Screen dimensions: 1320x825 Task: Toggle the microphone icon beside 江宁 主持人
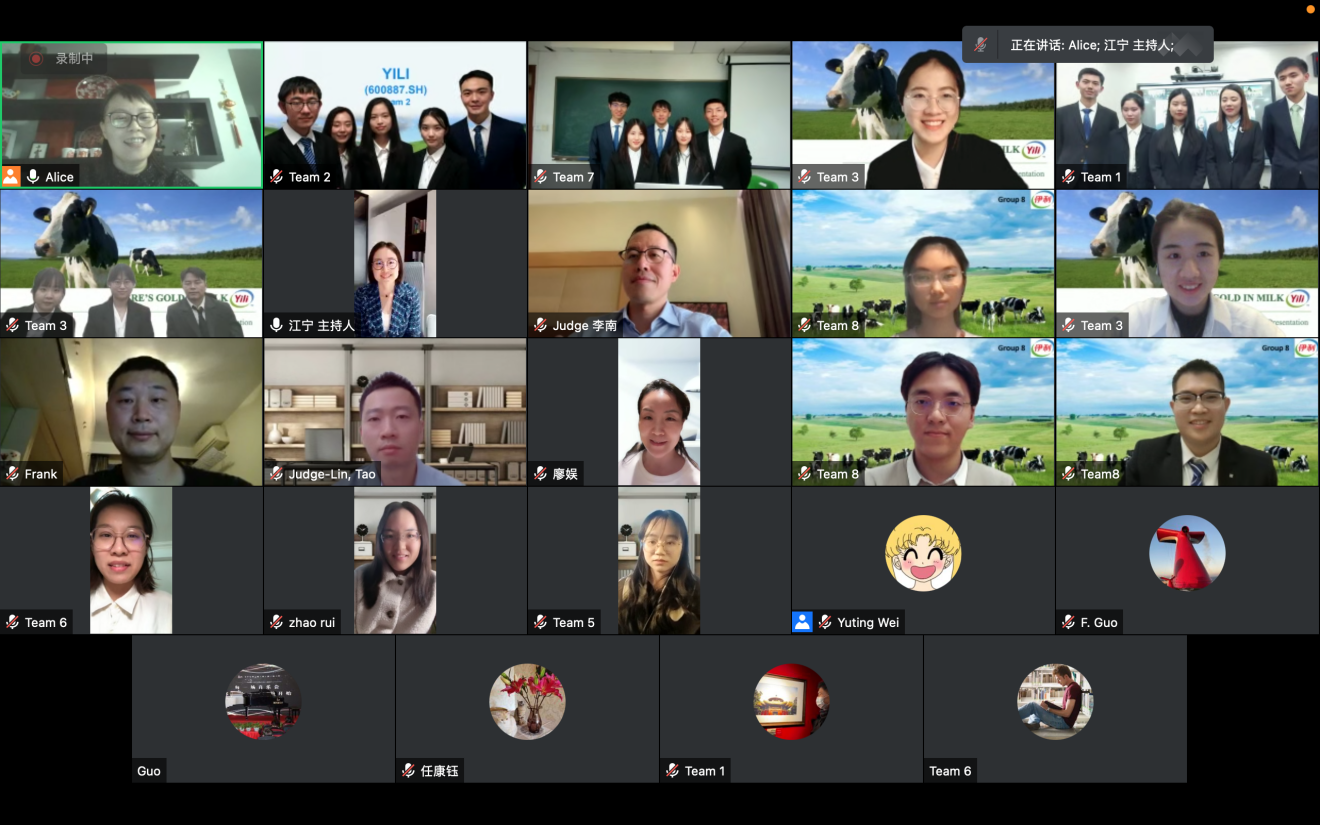[x=276, y=325]
